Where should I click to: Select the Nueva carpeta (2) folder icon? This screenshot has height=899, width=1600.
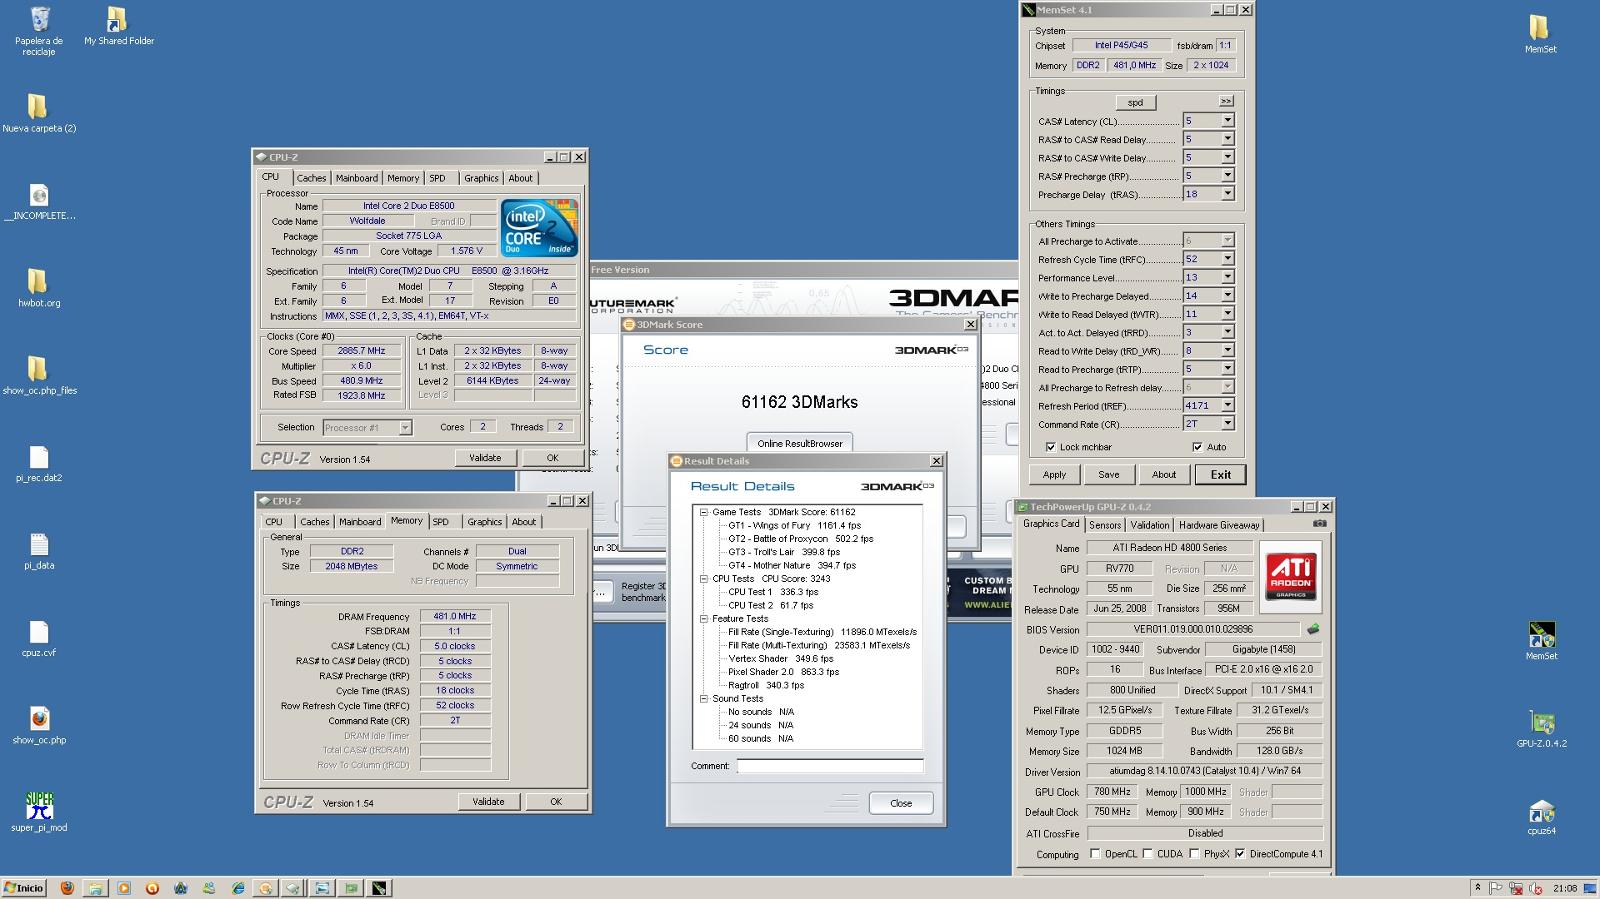[37, 106]
